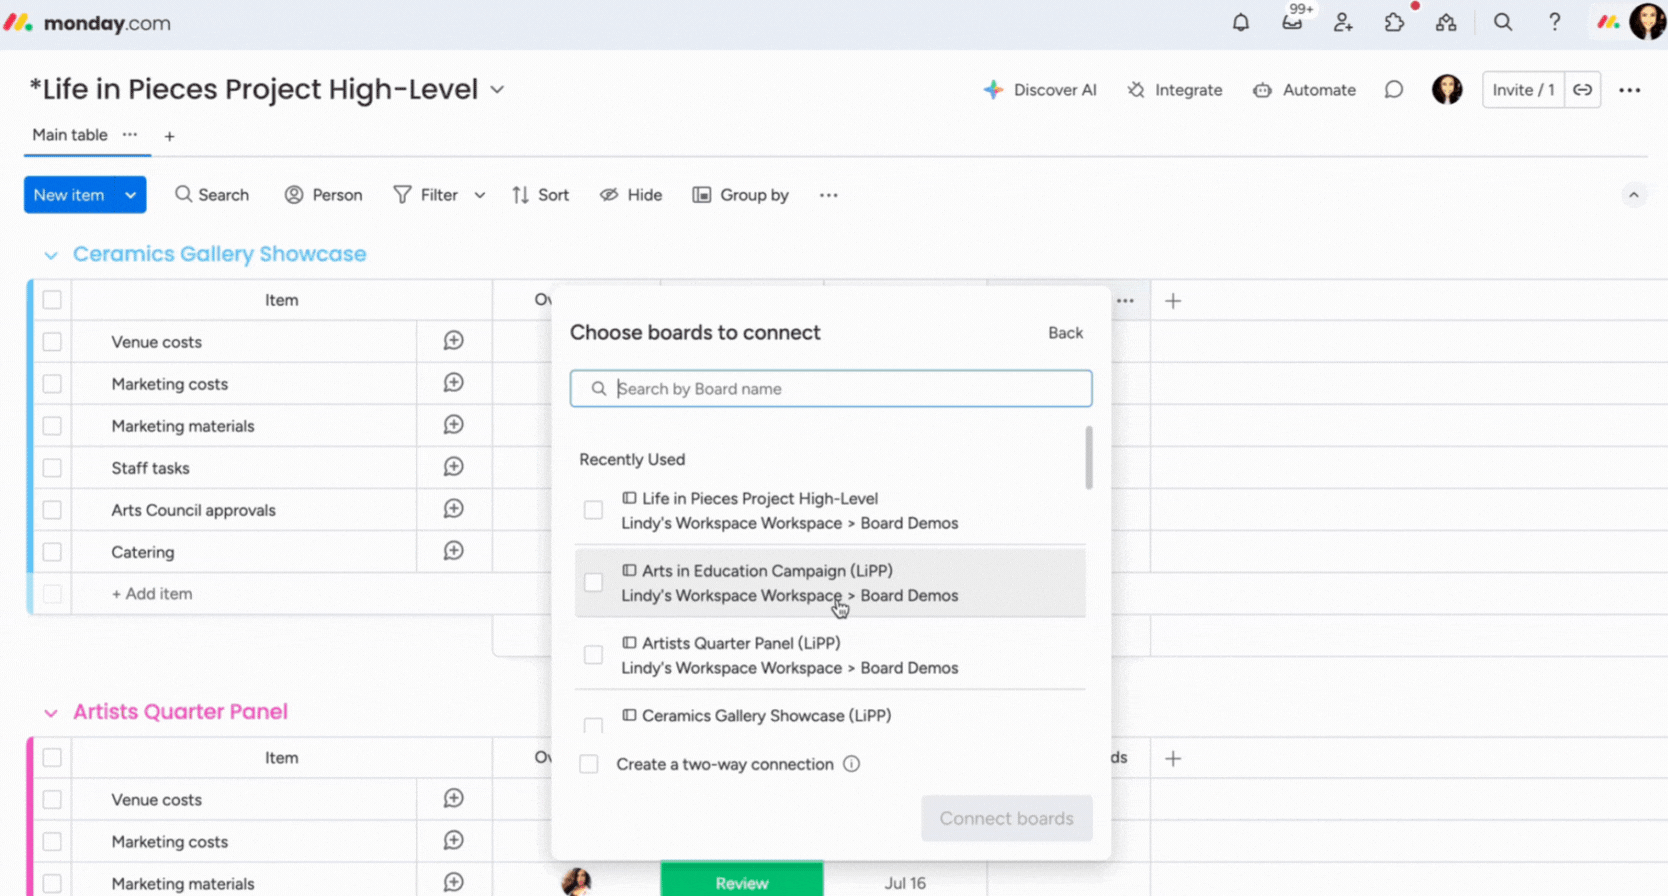This screenshot has width=1668, height=896.
Task: Open the apps marketplace puzzle icon
Action: (x=1394, y=22)
